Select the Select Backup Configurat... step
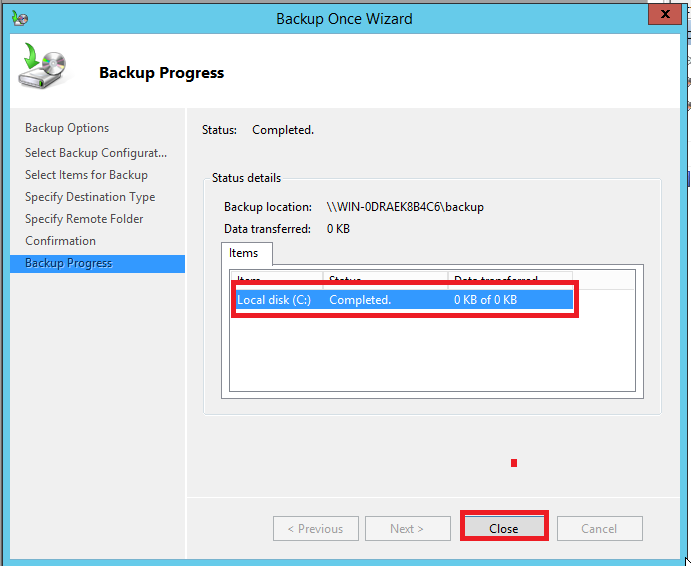 (96, 153)
